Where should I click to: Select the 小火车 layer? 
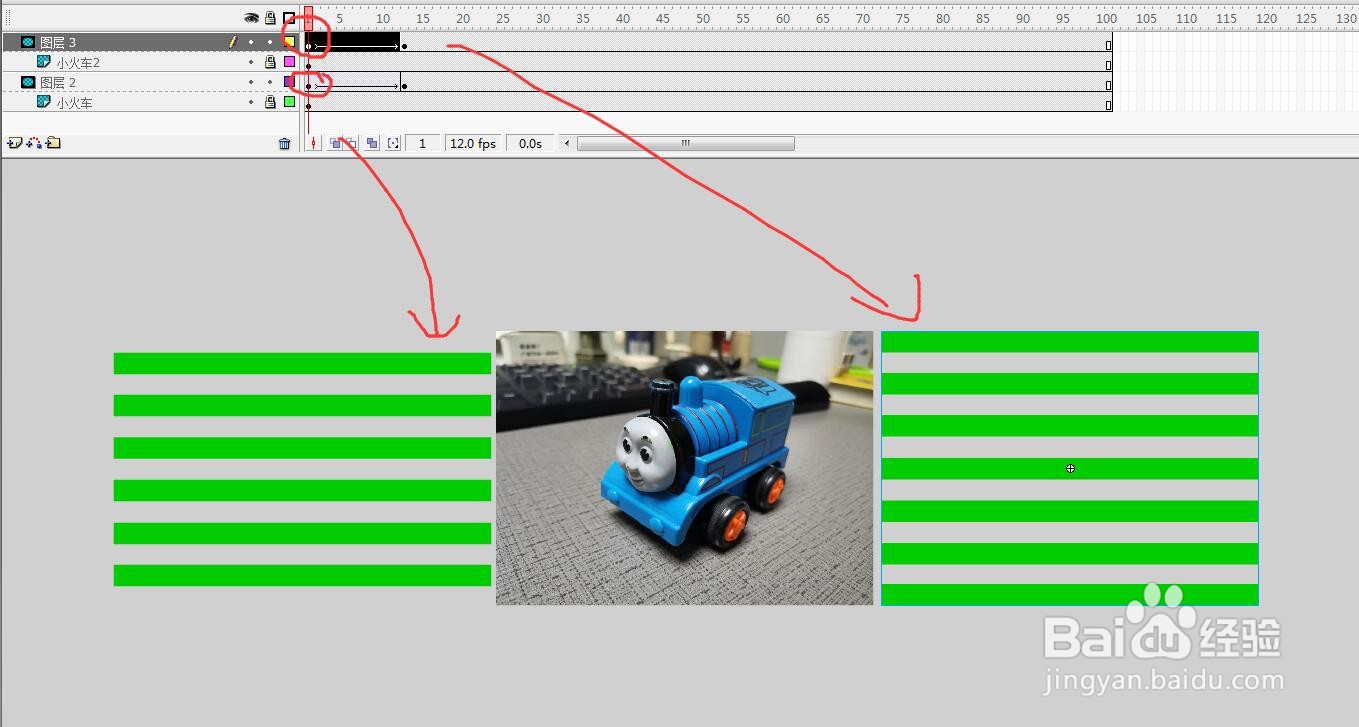(x=74, y=103)
